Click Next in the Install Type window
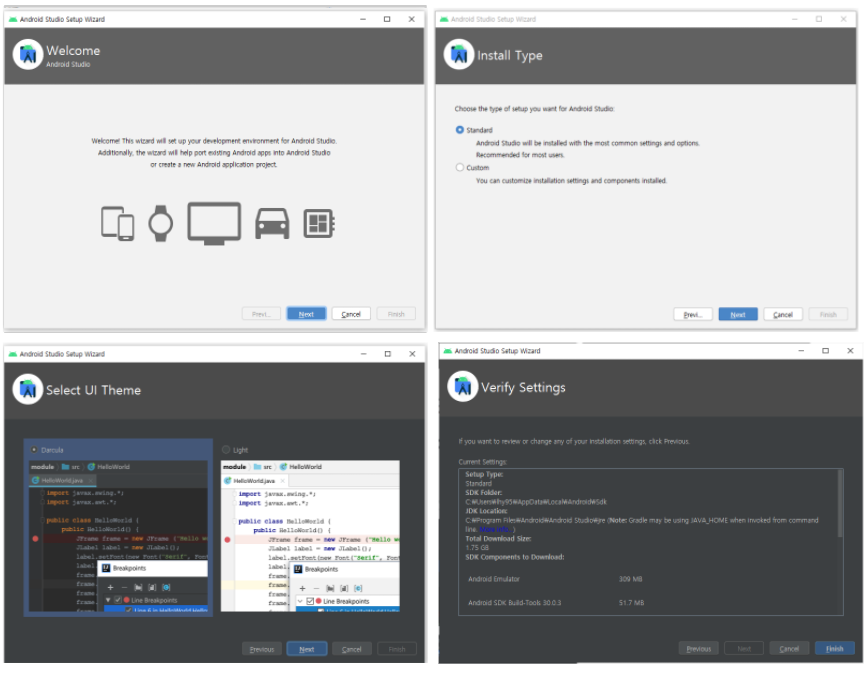Viewport: 868px width, 675px height. pos(738,315)
